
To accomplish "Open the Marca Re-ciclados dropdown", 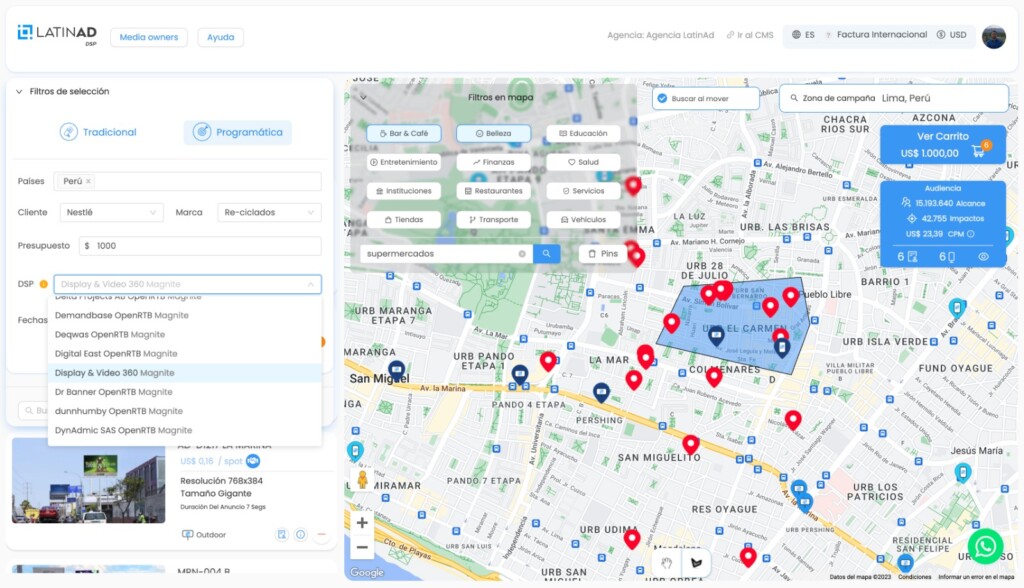I will coord(269,212).
